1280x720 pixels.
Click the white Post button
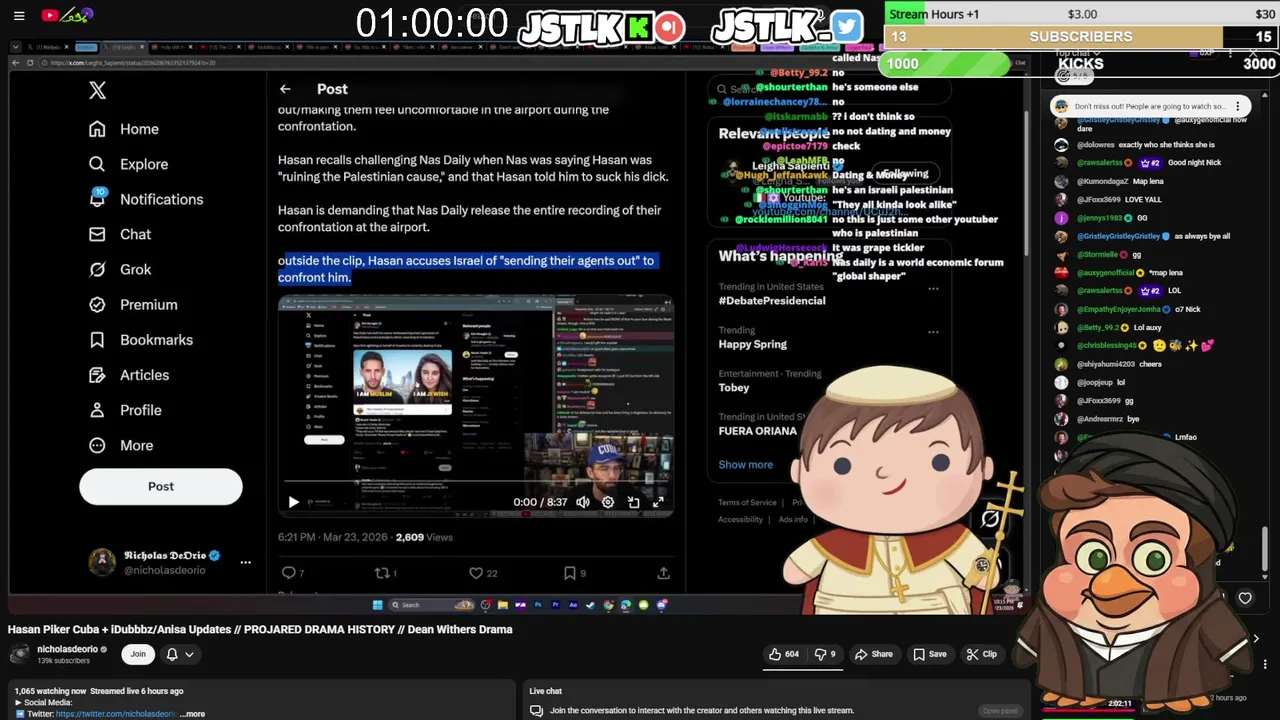pyautogui.click(x=161, y=486)
